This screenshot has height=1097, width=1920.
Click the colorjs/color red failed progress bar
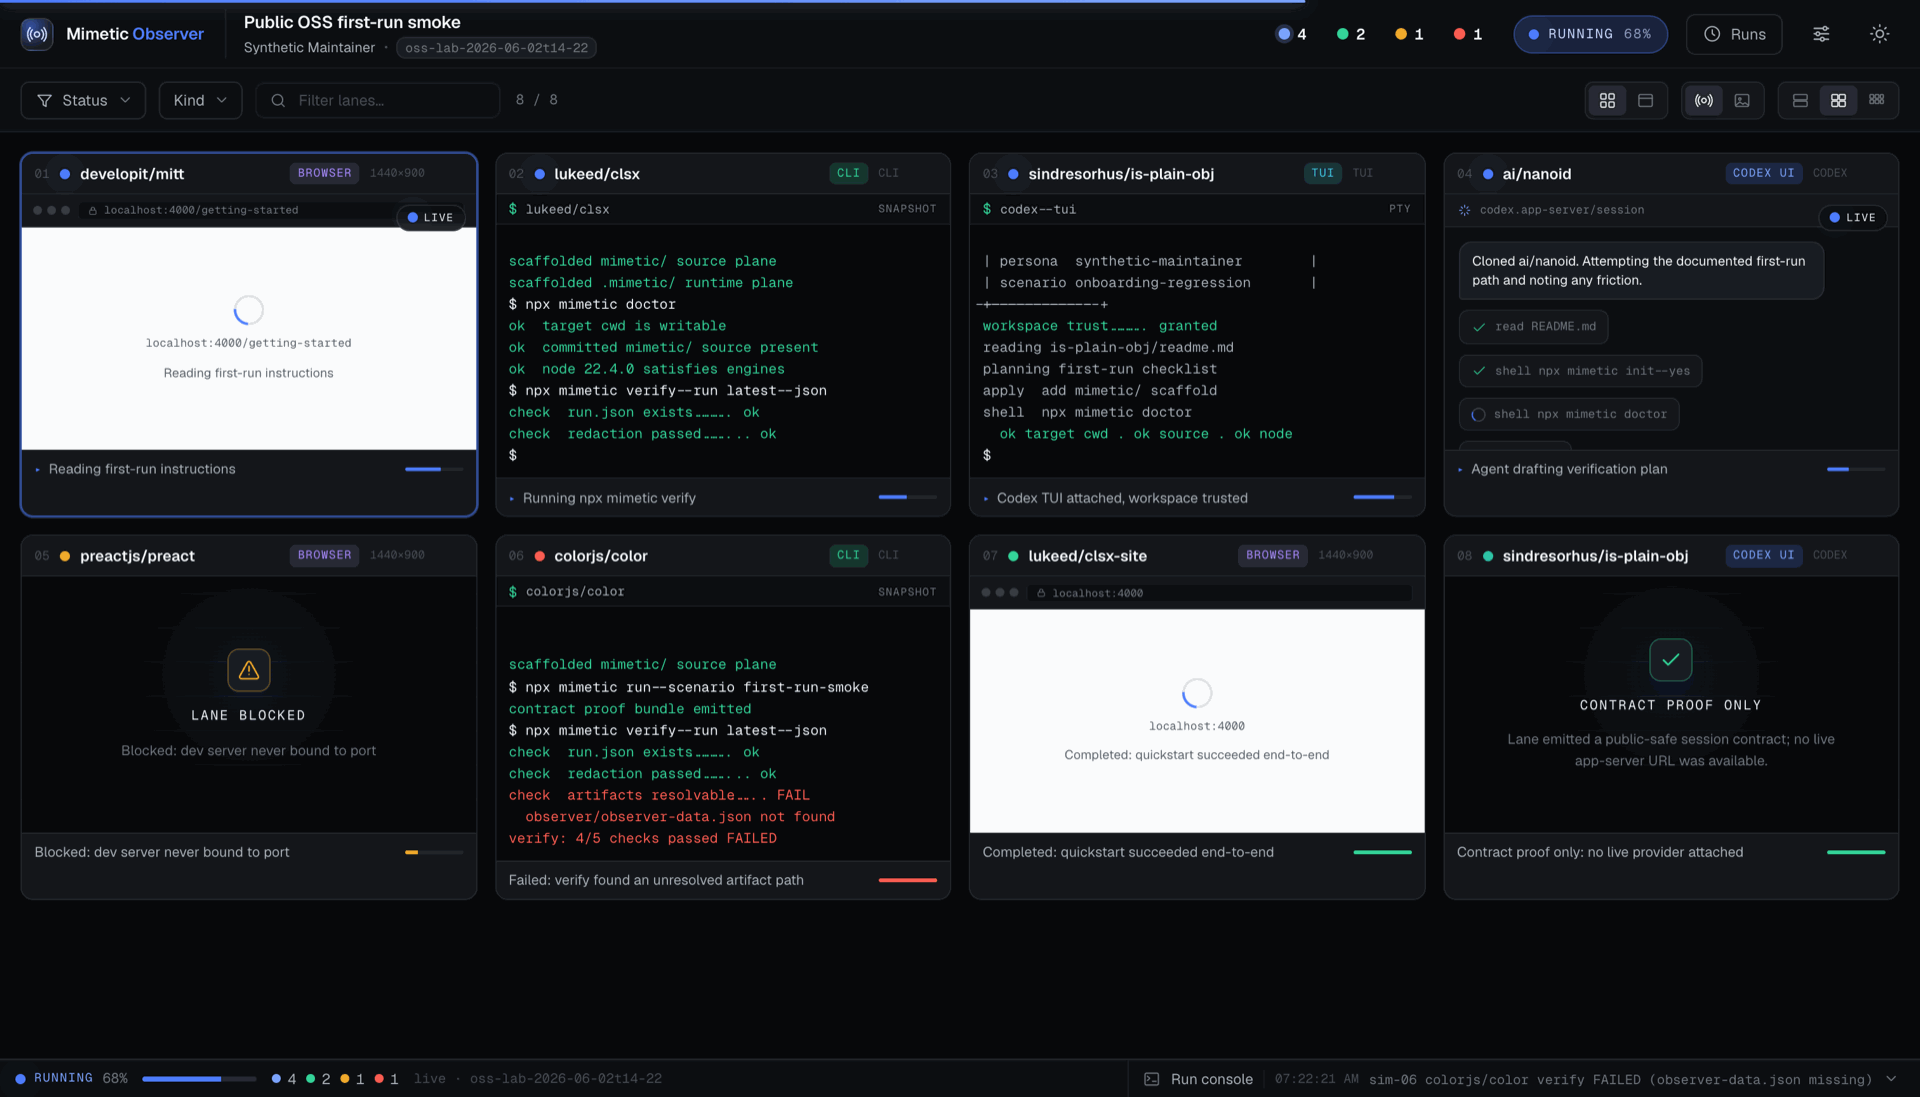[908, 880]
